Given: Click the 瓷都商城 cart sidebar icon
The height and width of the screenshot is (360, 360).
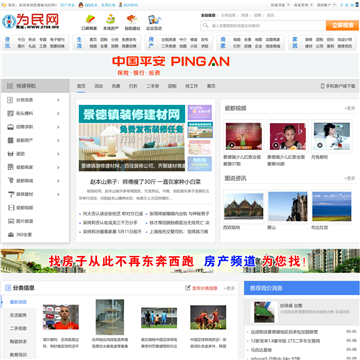Looking at the screenshot, I should click(10, 181).
